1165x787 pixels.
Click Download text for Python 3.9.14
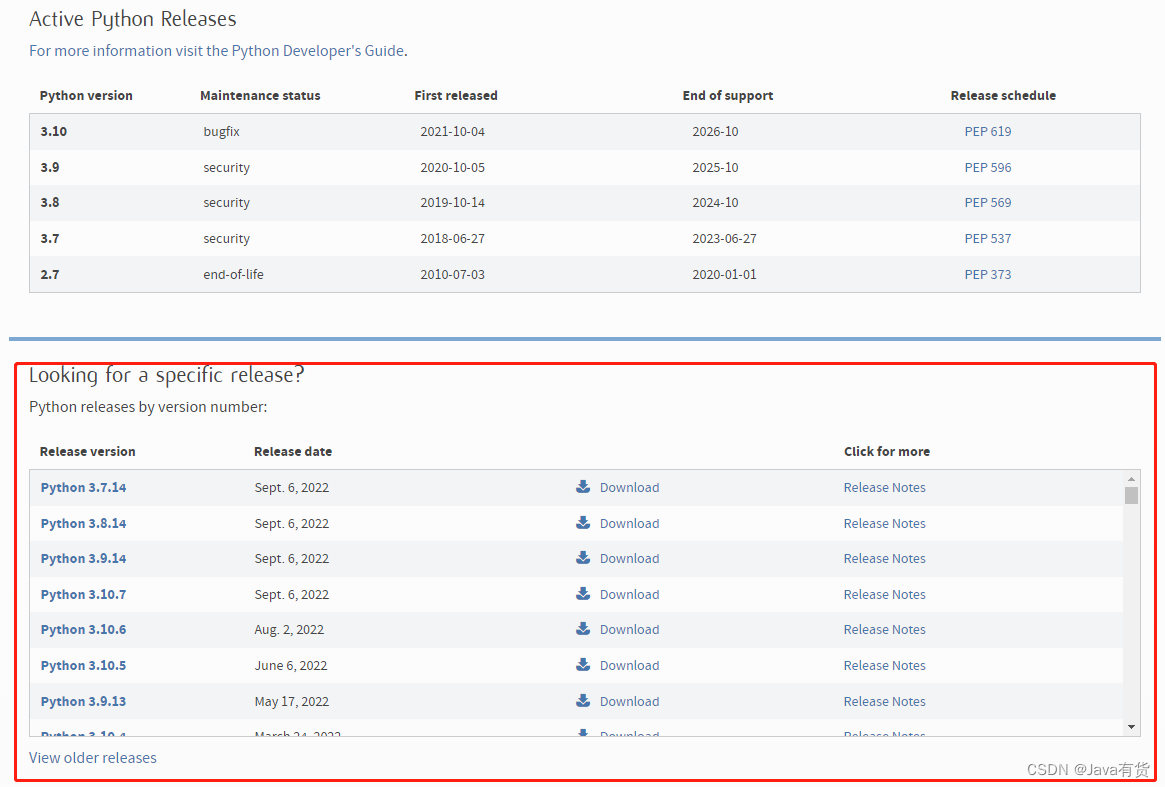(629, 558)
